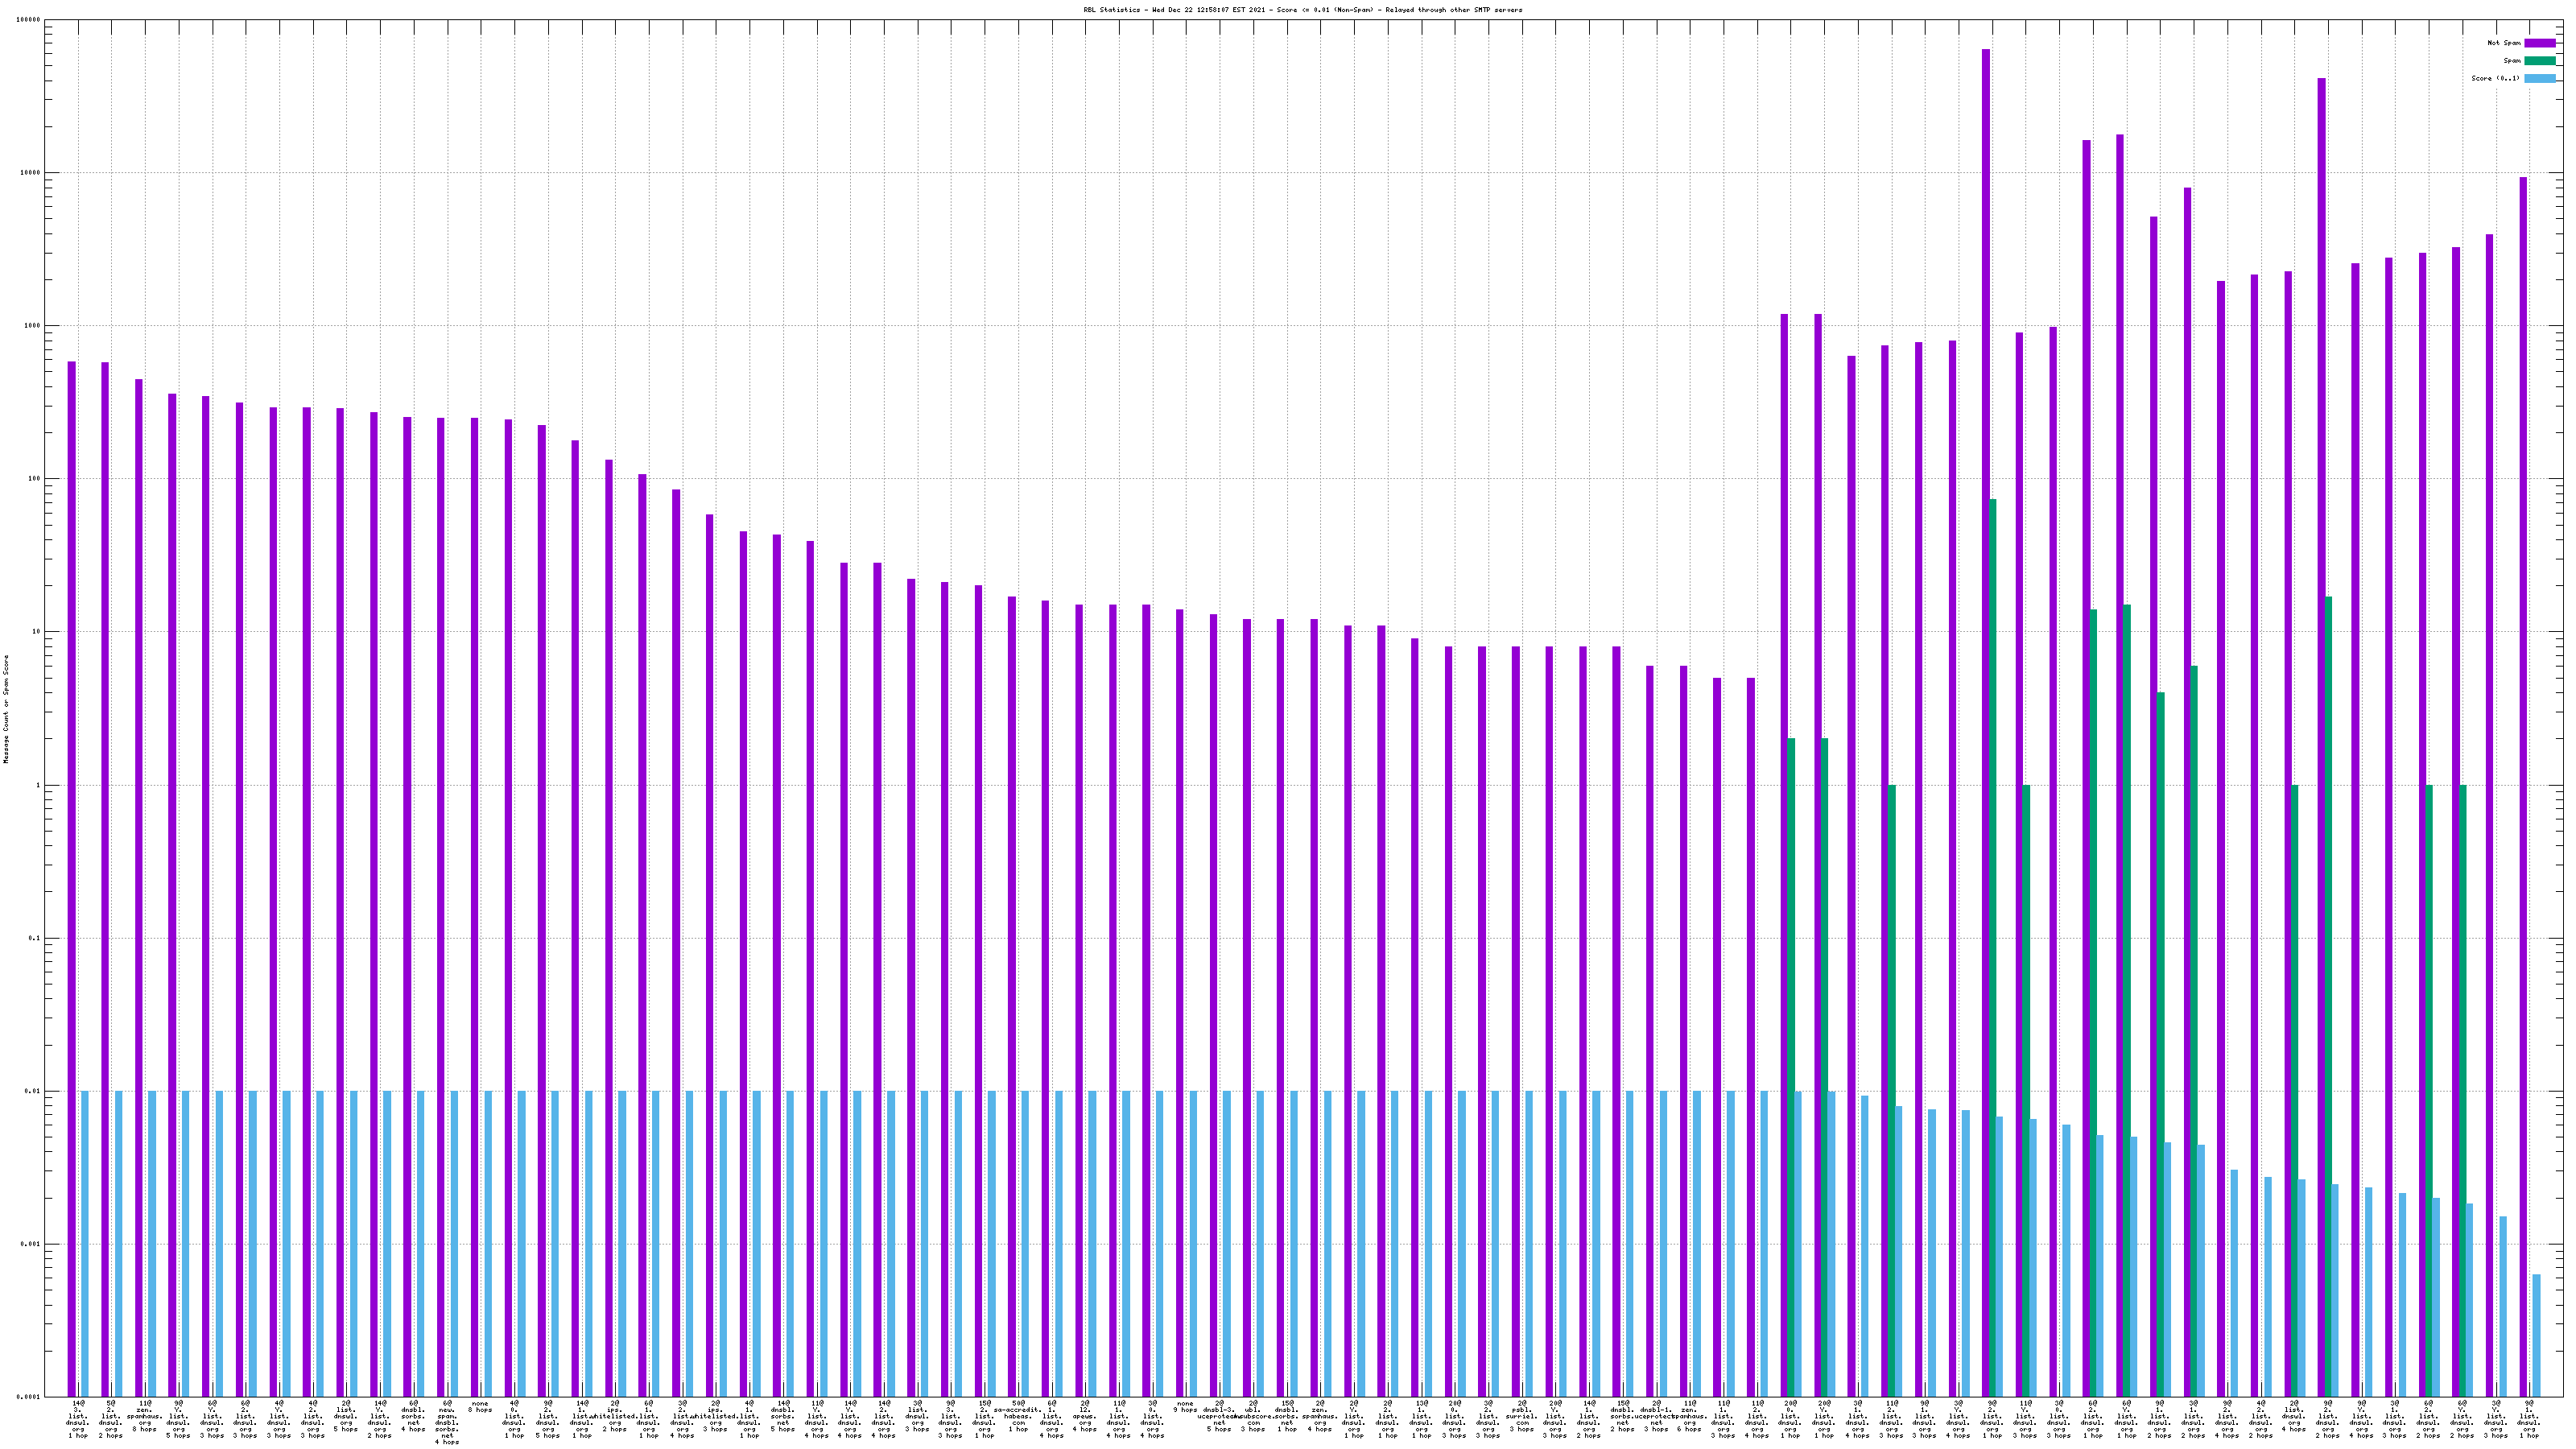Click the 'zen.spamhaus.org 8 hops' x-axis label
This screenshot has height=1449, width=2576.
tap(145, 1417)
